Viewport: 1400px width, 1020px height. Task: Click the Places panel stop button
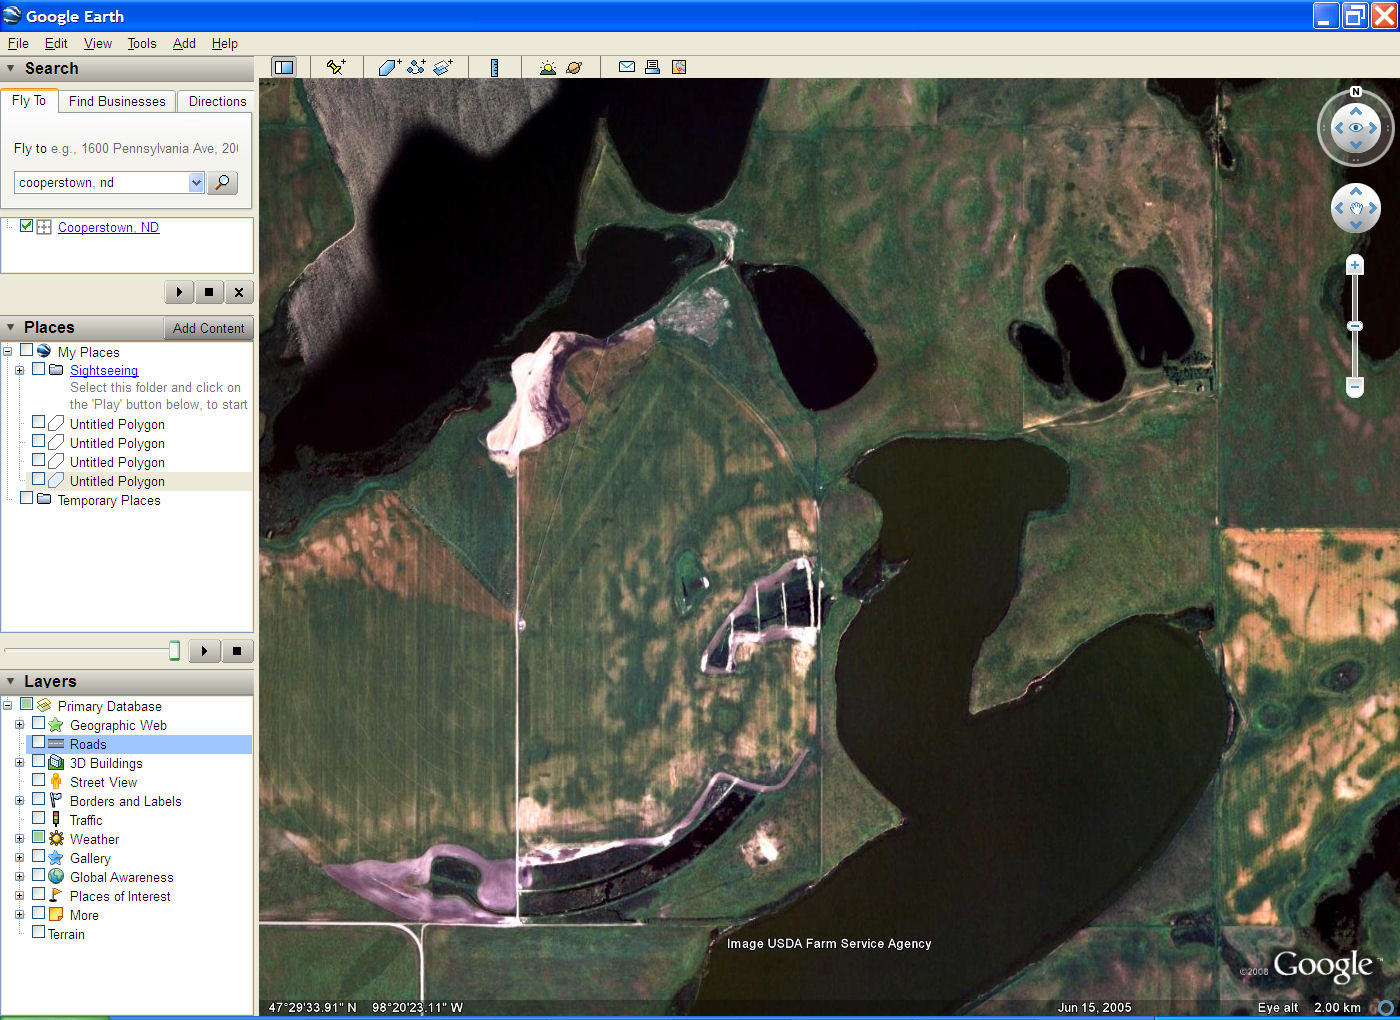(237, 651)
